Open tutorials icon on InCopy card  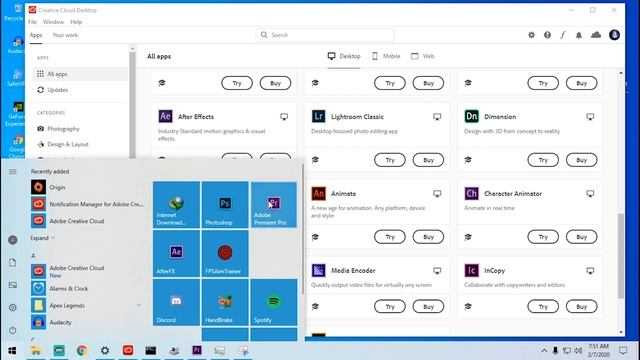click(468, 307)
